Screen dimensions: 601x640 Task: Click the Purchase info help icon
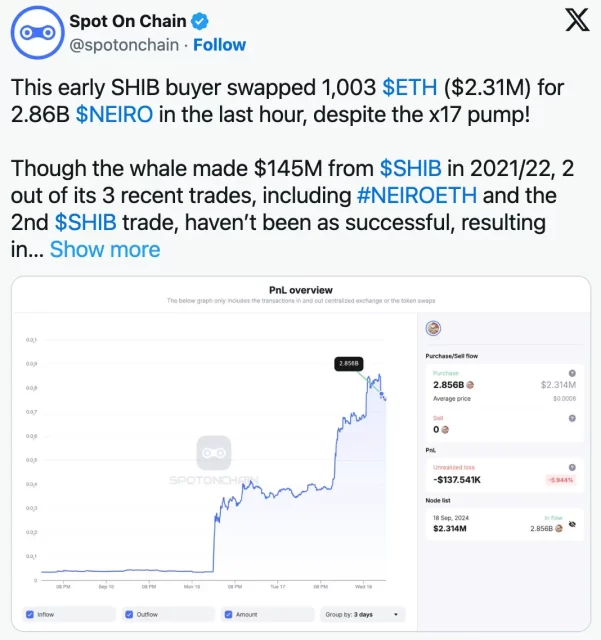click(572, 373)
